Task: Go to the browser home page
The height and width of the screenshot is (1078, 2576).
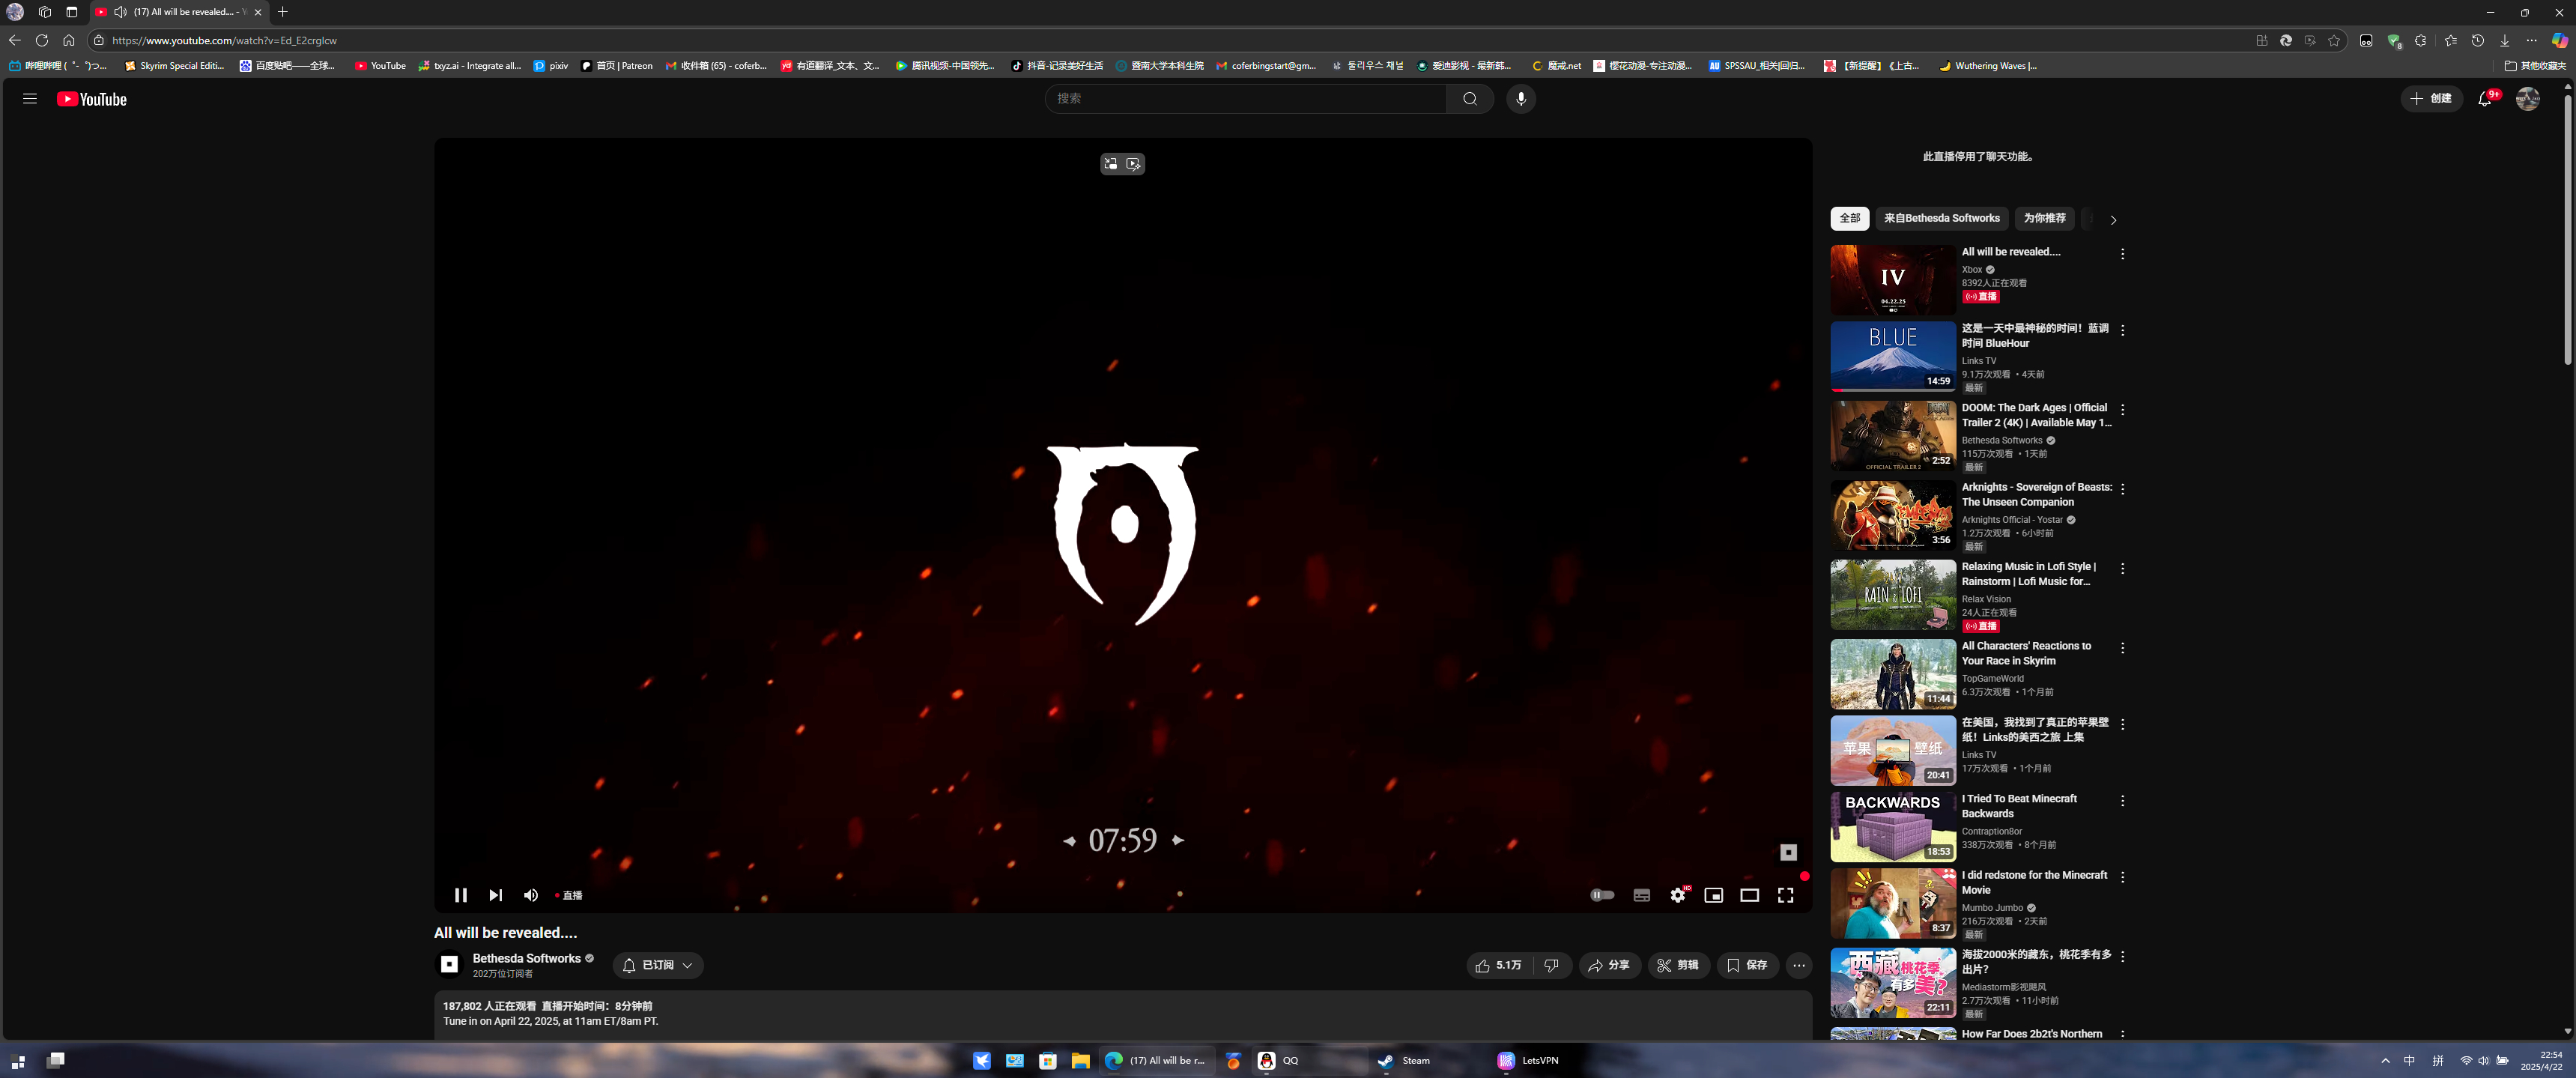Action: pyautogui.click(x=68, y=40)
